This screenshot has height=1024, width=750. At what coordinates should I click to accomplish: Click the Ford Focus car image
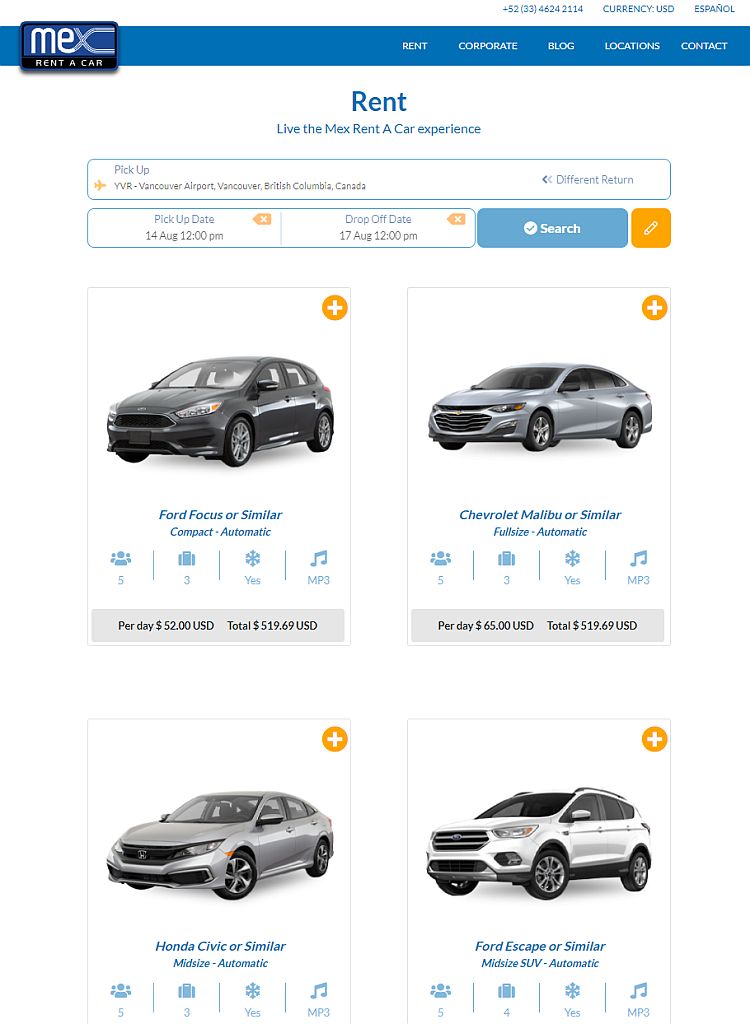click(x=220, y=411)
